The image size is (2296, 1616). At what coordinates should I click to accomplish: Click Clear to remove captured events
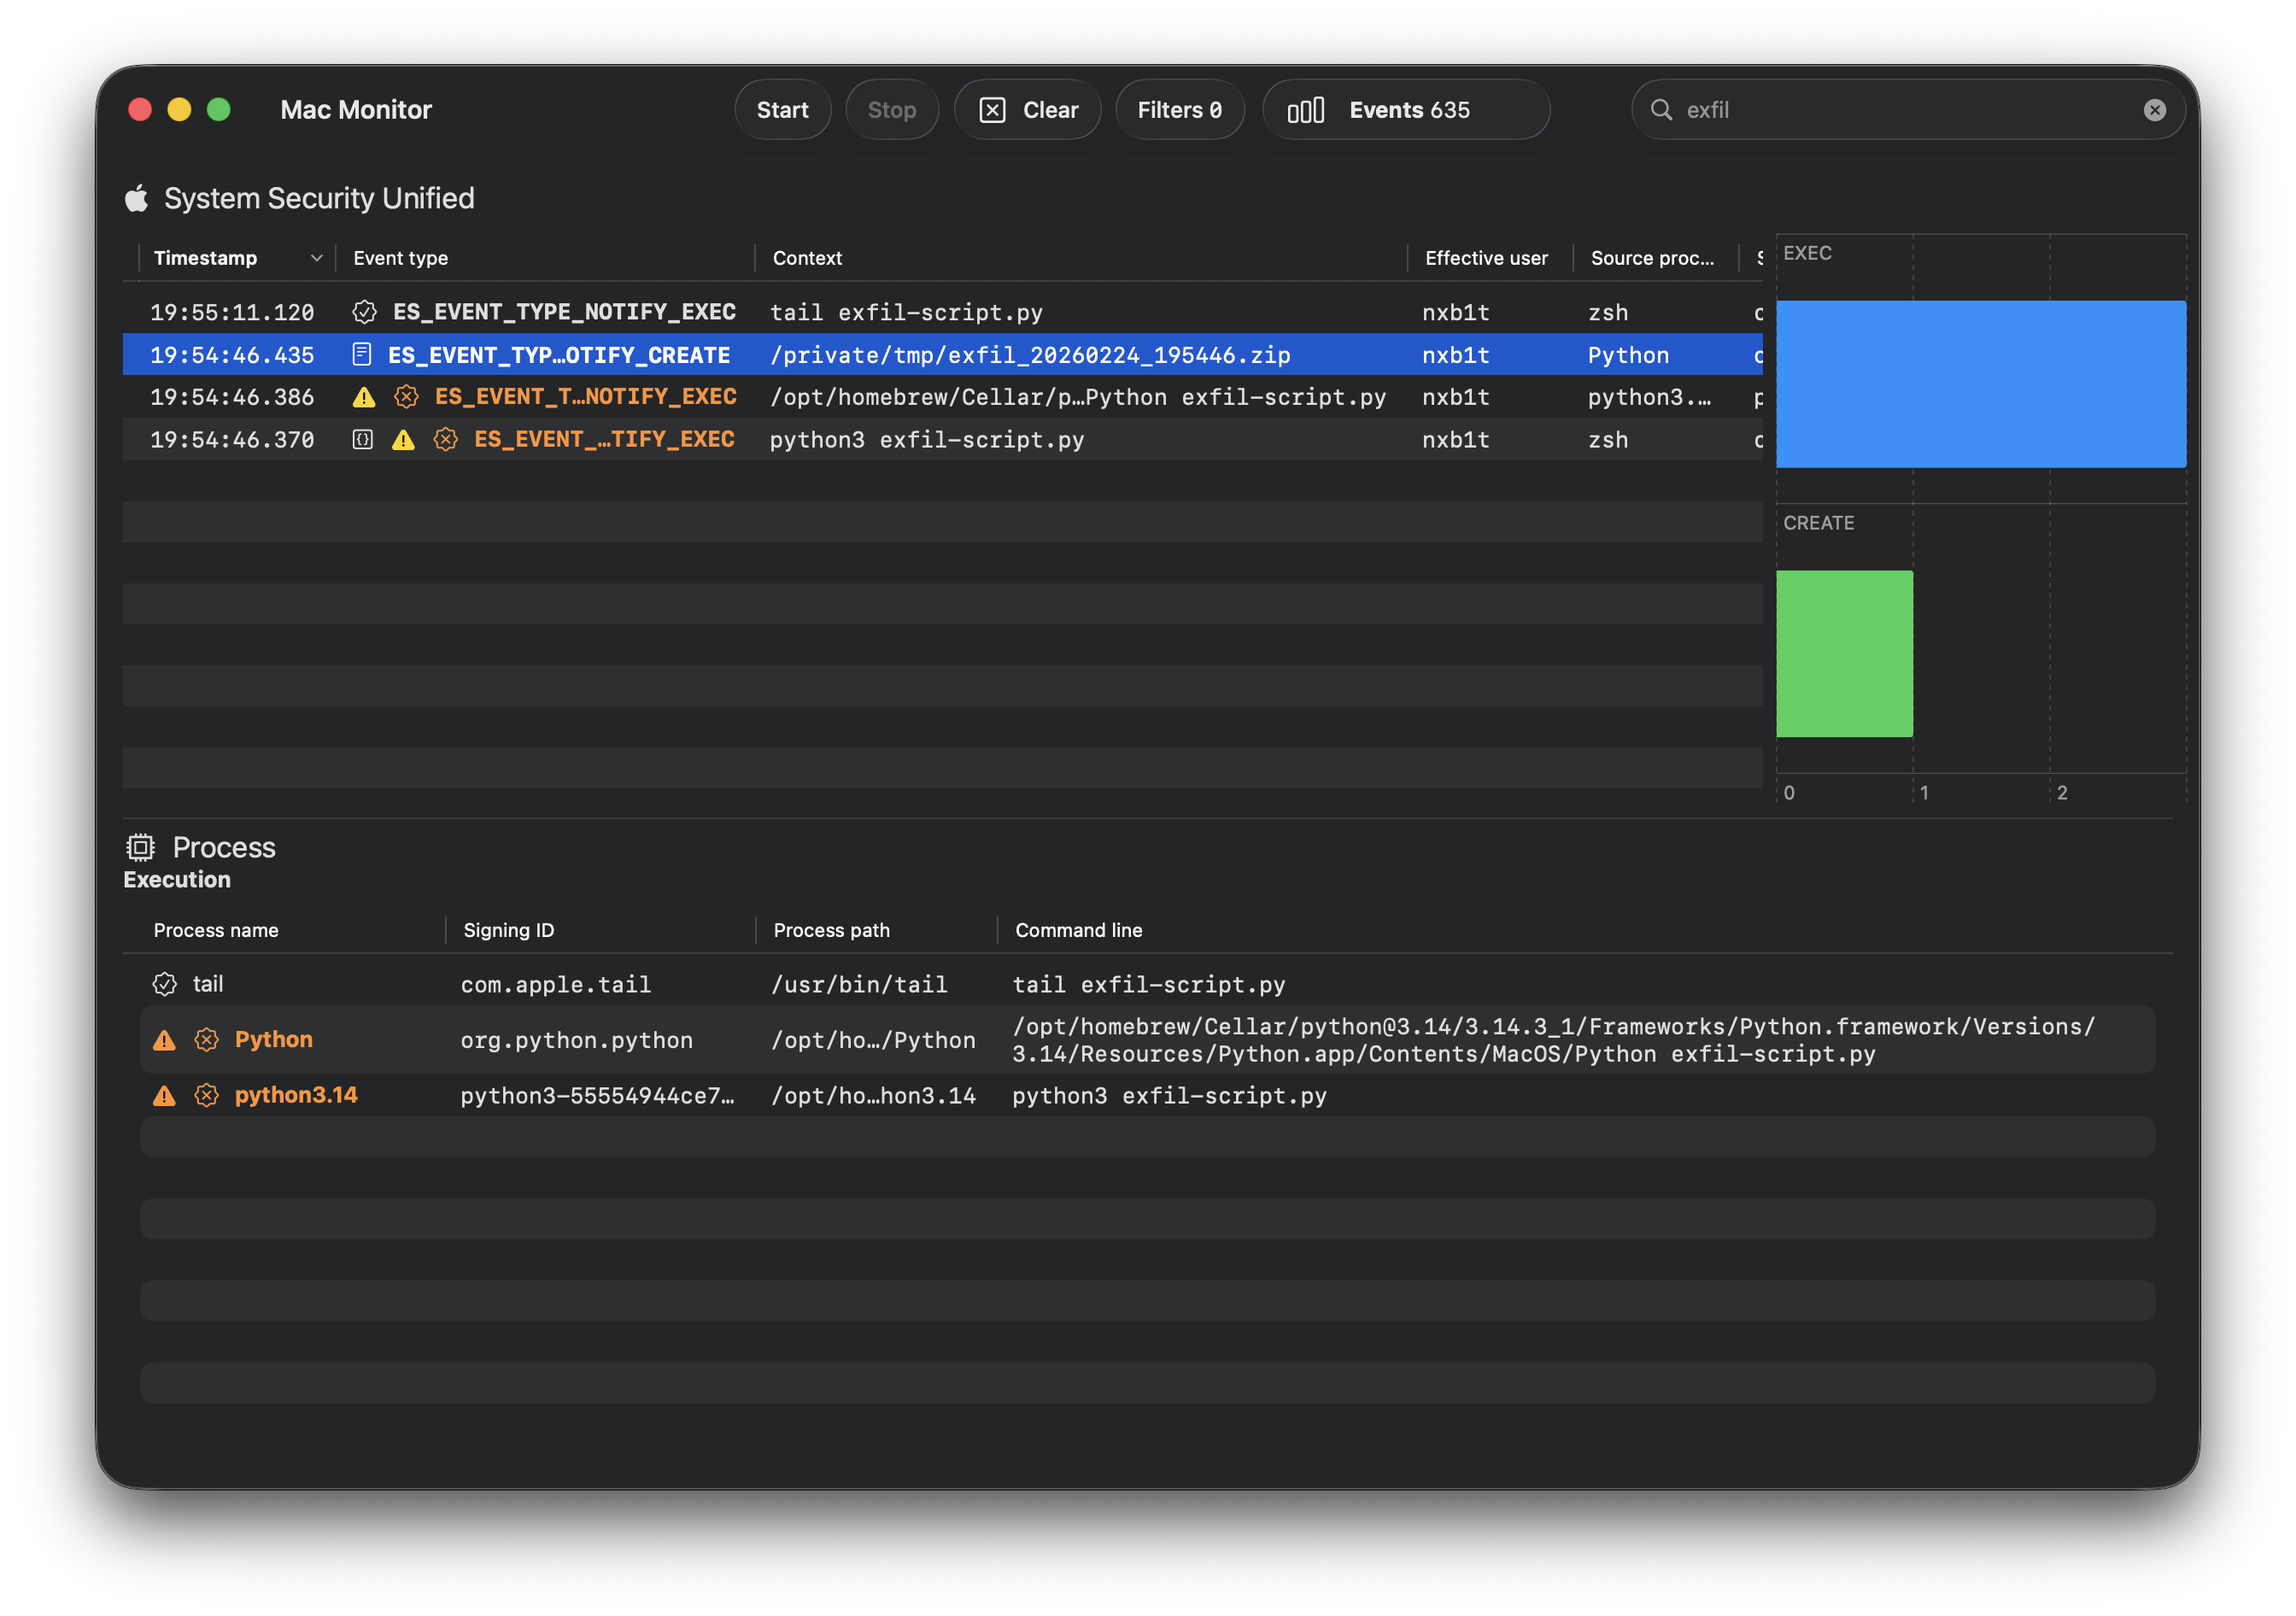[x=1028, y=110]
